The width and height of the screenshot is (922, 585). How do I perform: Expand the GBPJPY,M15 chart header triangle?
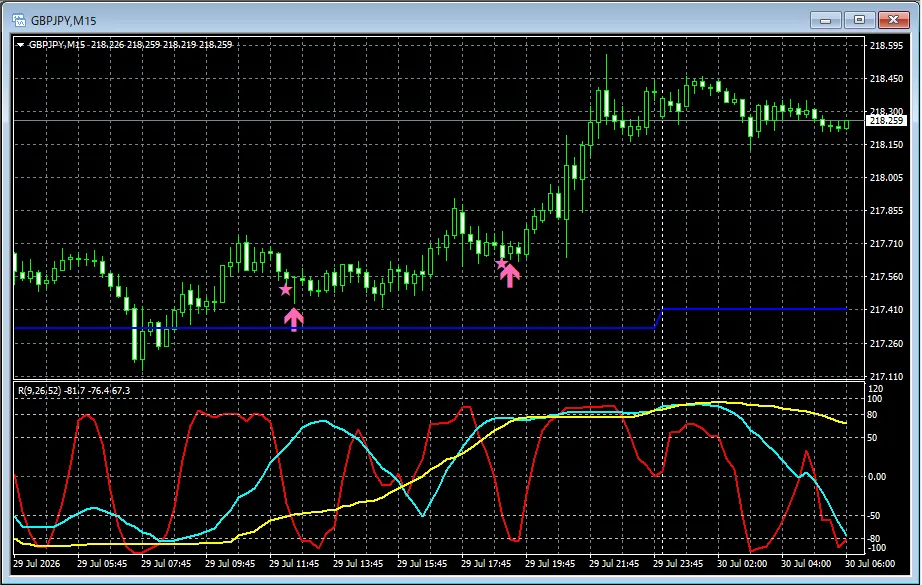[x=20, y=45]
